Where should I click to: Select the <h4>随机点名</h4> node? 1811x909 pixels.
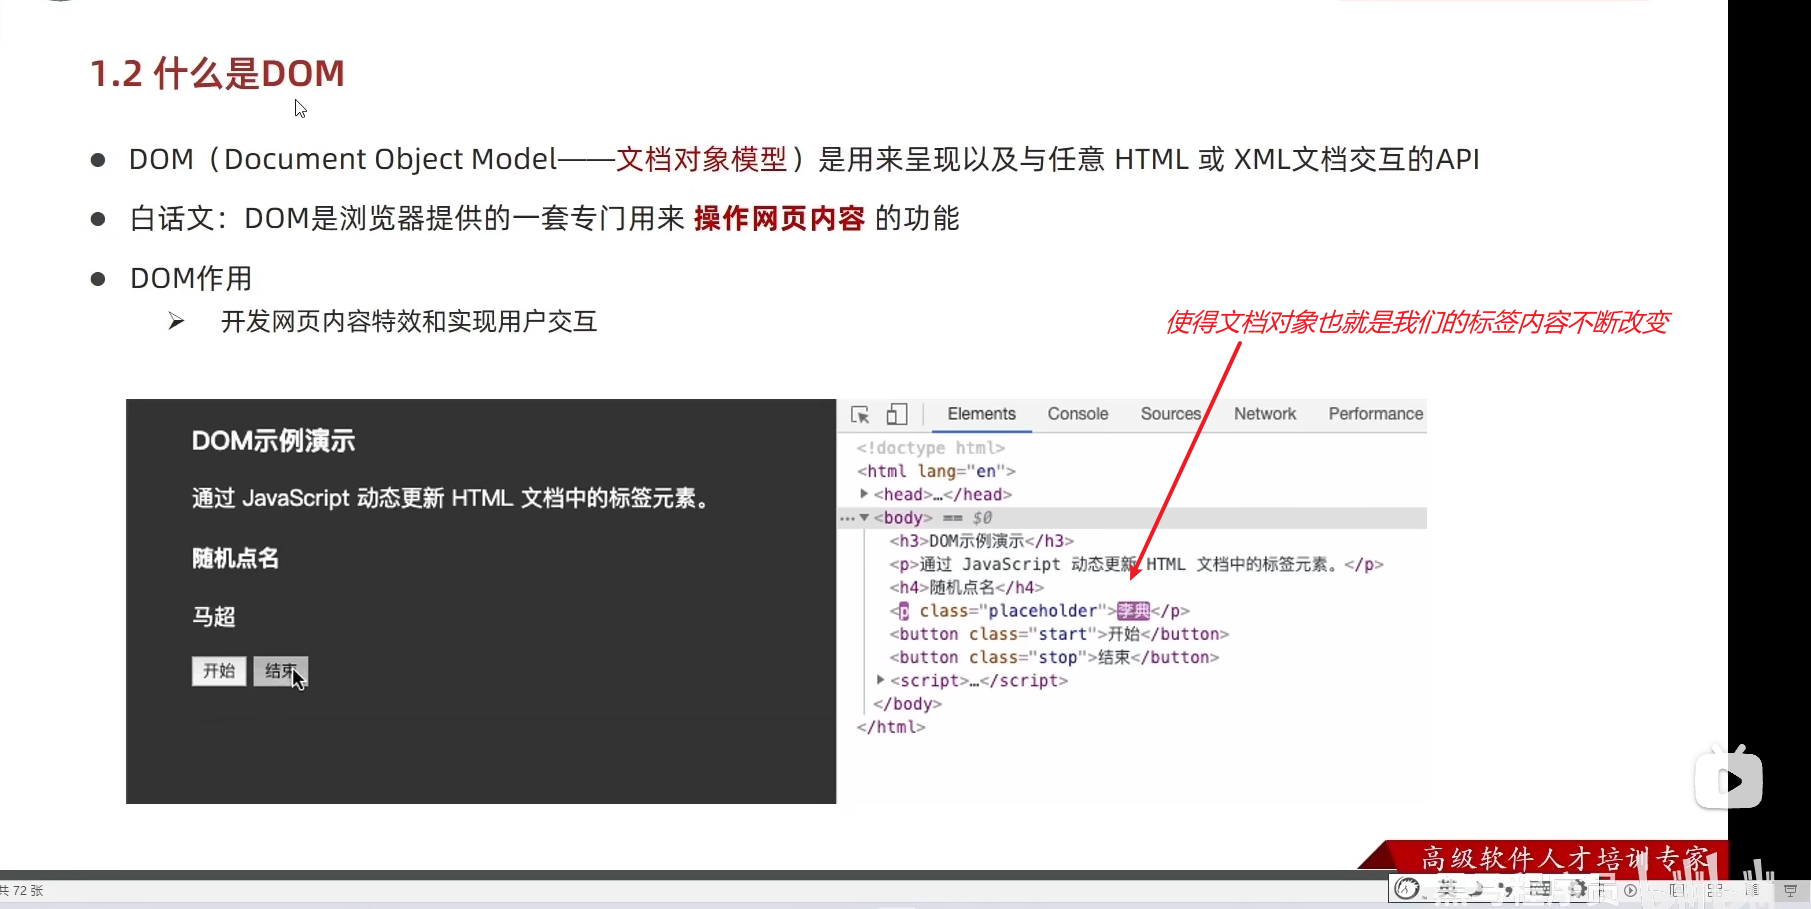[x=967, y=587]
